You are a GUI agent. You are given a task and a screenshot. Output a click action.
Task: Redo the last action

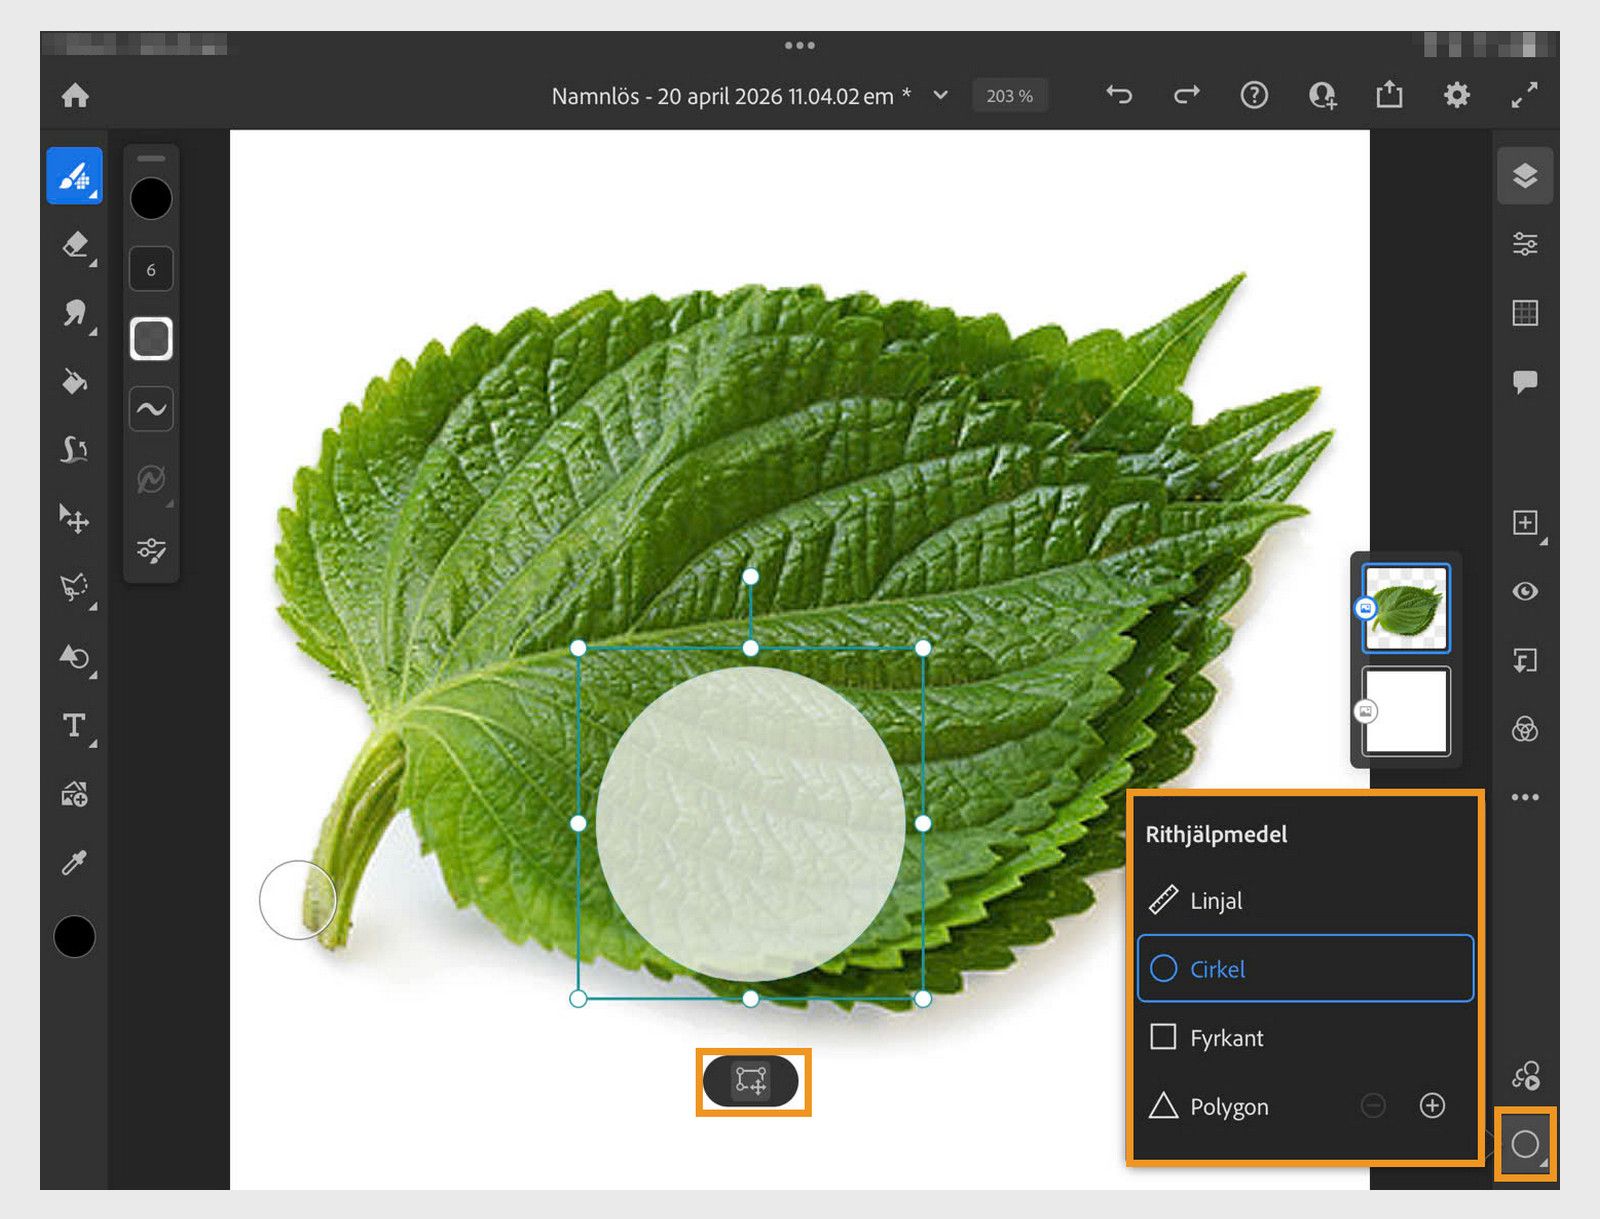point(1187,95)
